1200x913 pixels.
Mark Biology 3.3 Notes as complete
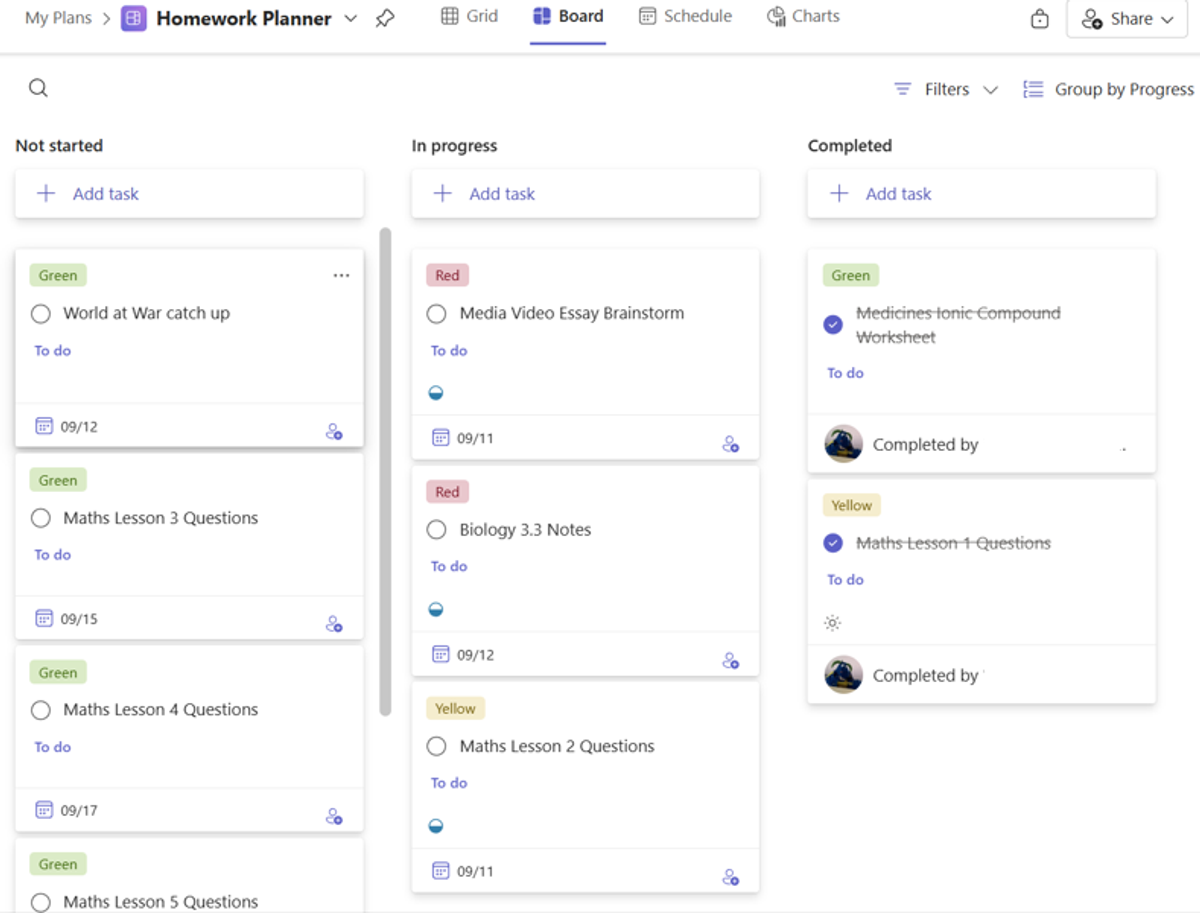(436, 530)
